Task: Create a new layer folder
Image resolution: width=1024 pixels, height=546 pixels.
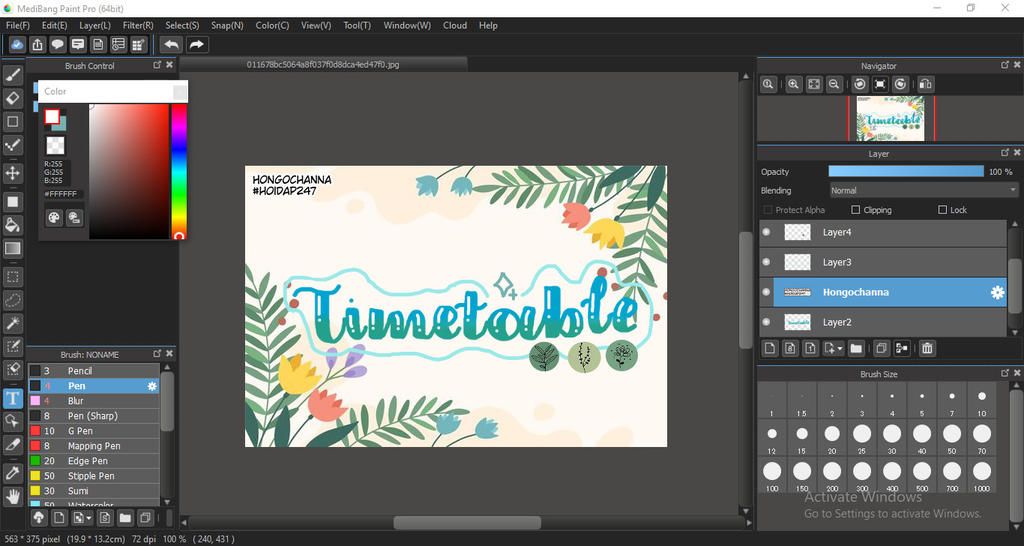Action: coord(856,348)
